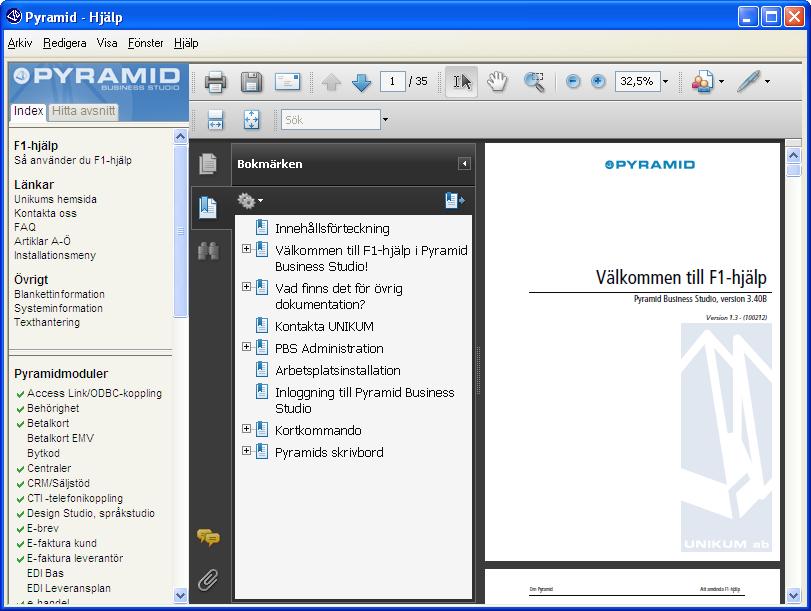The width and height of the screenshot is (811, 611).
Task: Expand the PBS Administration bookmark
Action: pyautogui.click(x=247, y=347)
